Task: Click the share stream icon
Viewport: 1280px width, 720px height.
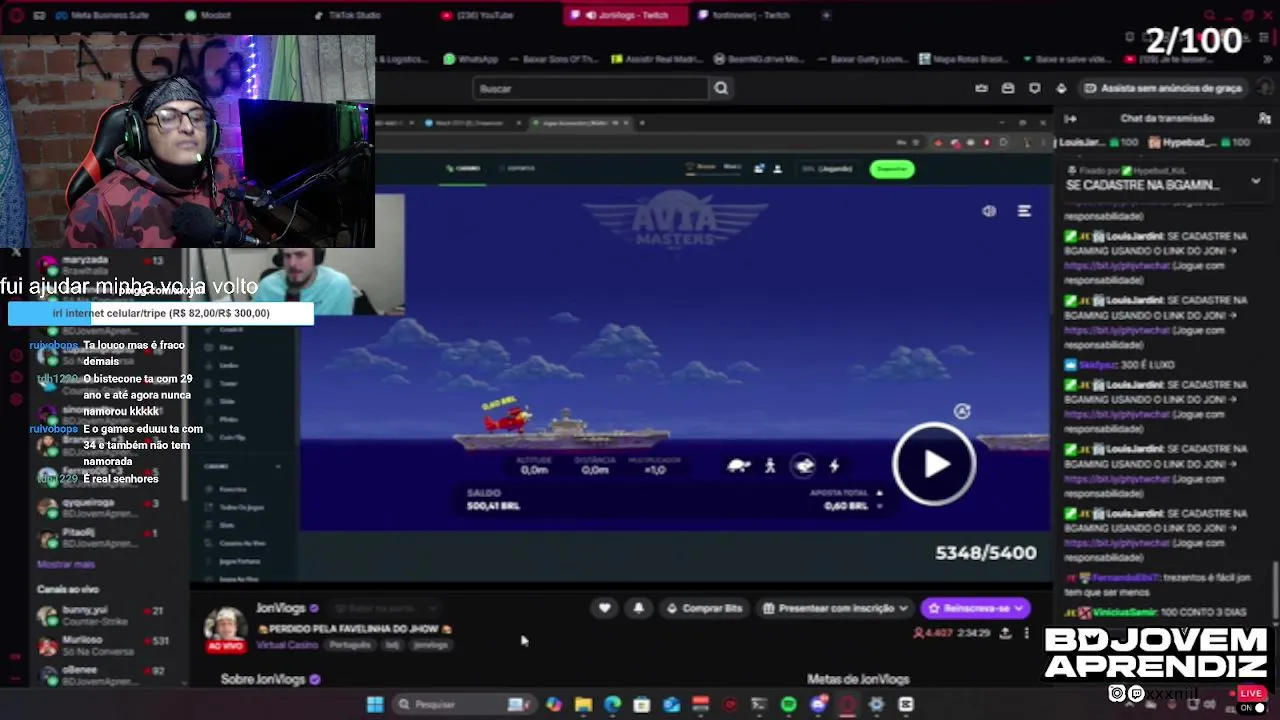Action: point(1005,633)
